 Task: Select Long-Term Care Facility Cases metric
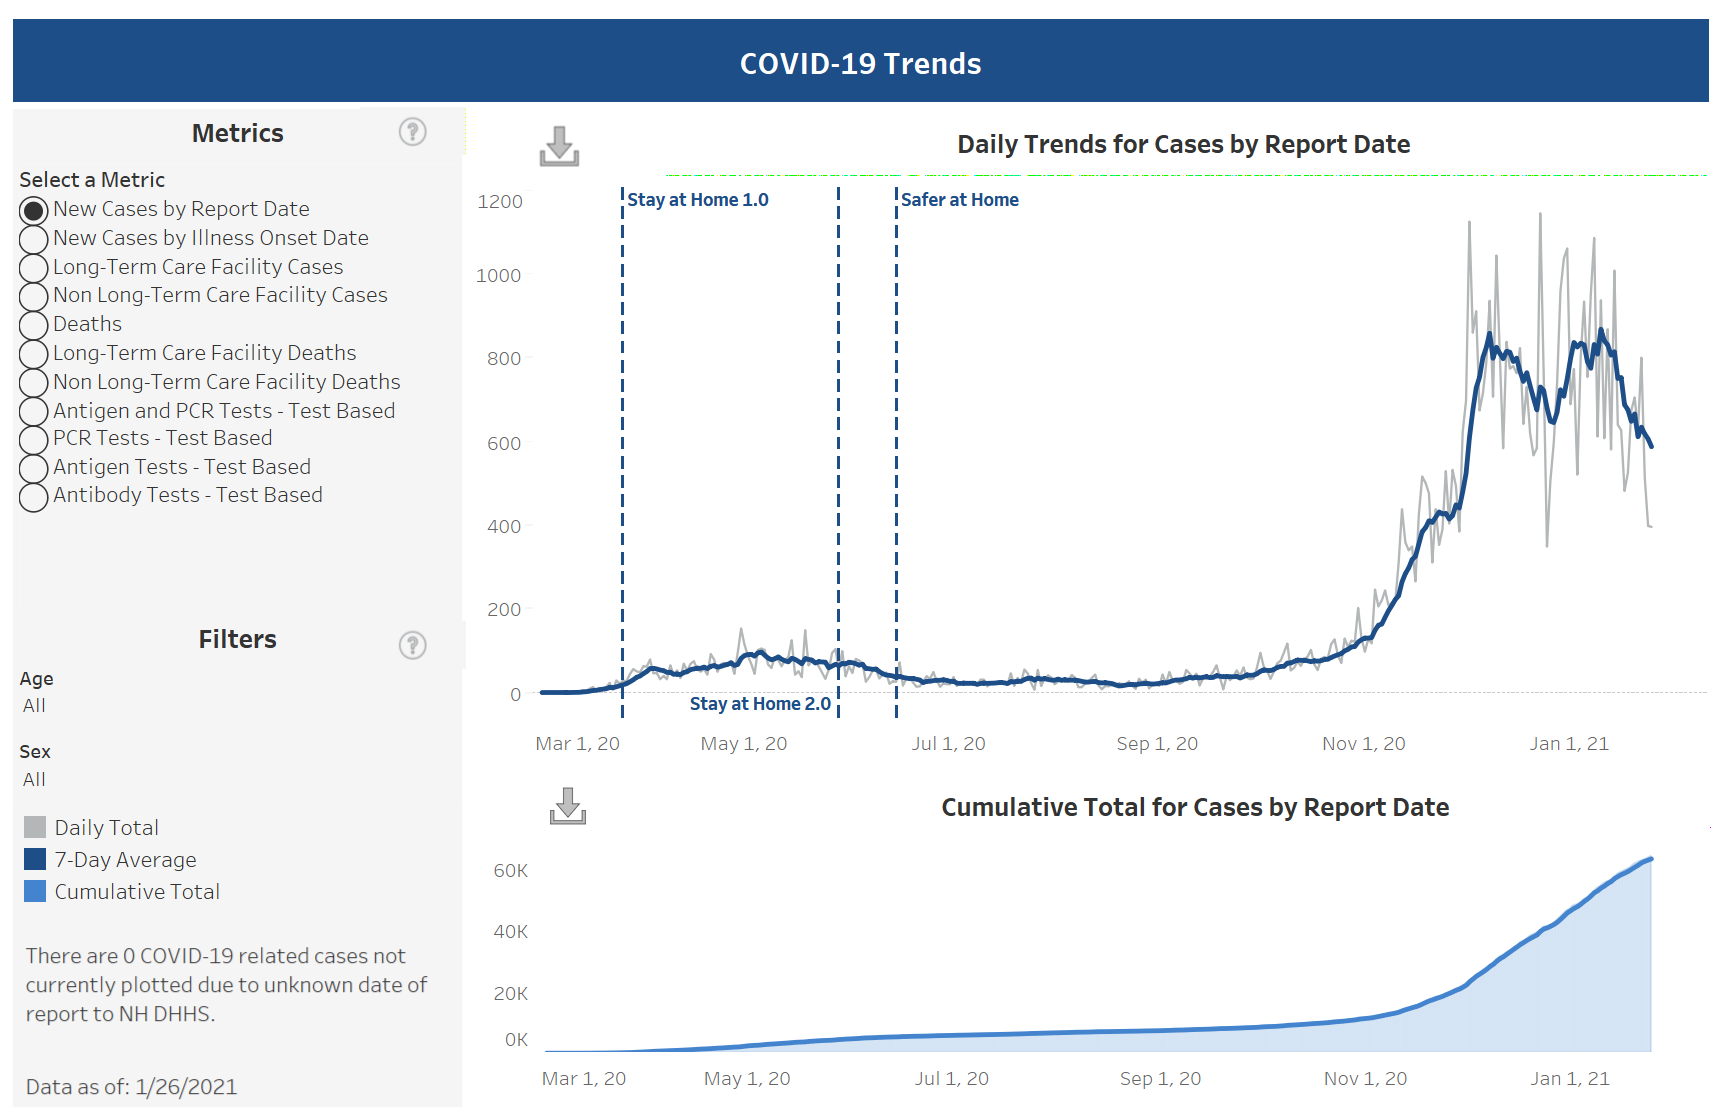pos(34,268)
